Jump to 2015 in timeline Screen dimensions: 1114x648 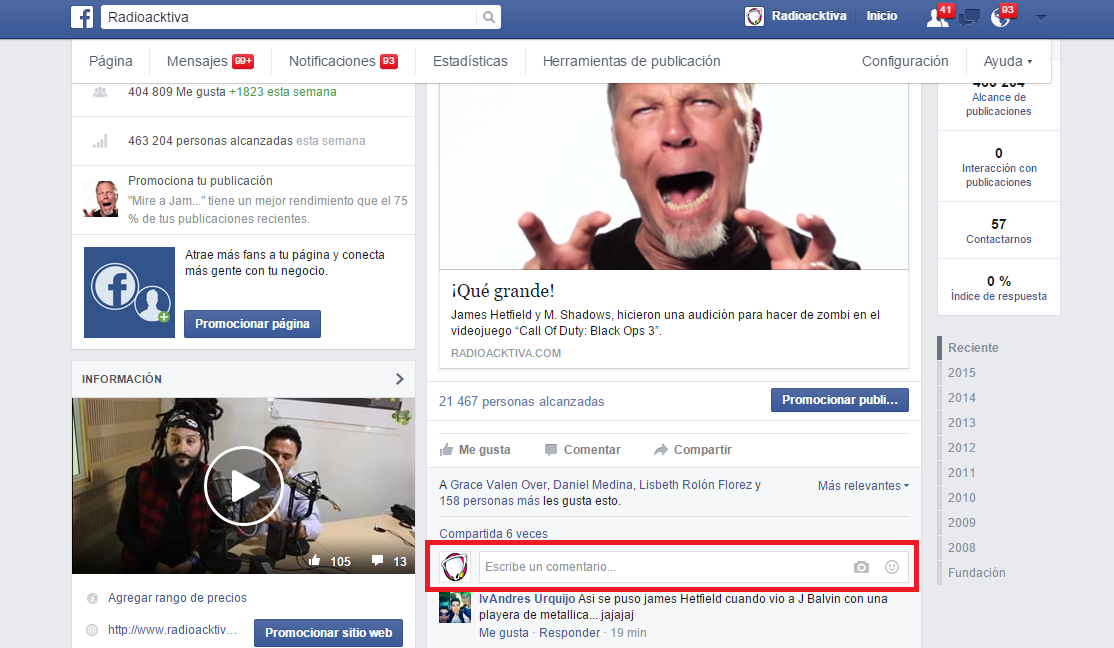point(961,373)
